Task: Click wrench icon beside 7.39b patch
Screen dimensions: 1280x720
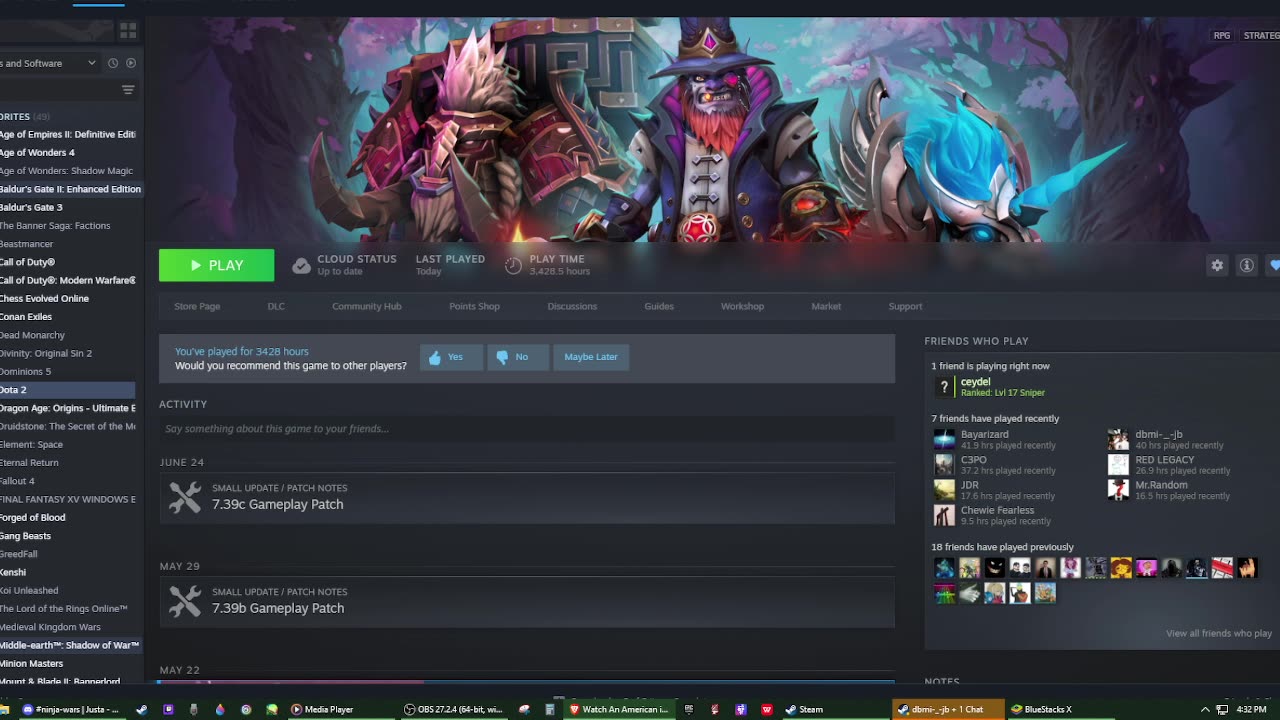Action: click(x=185, y=601)
